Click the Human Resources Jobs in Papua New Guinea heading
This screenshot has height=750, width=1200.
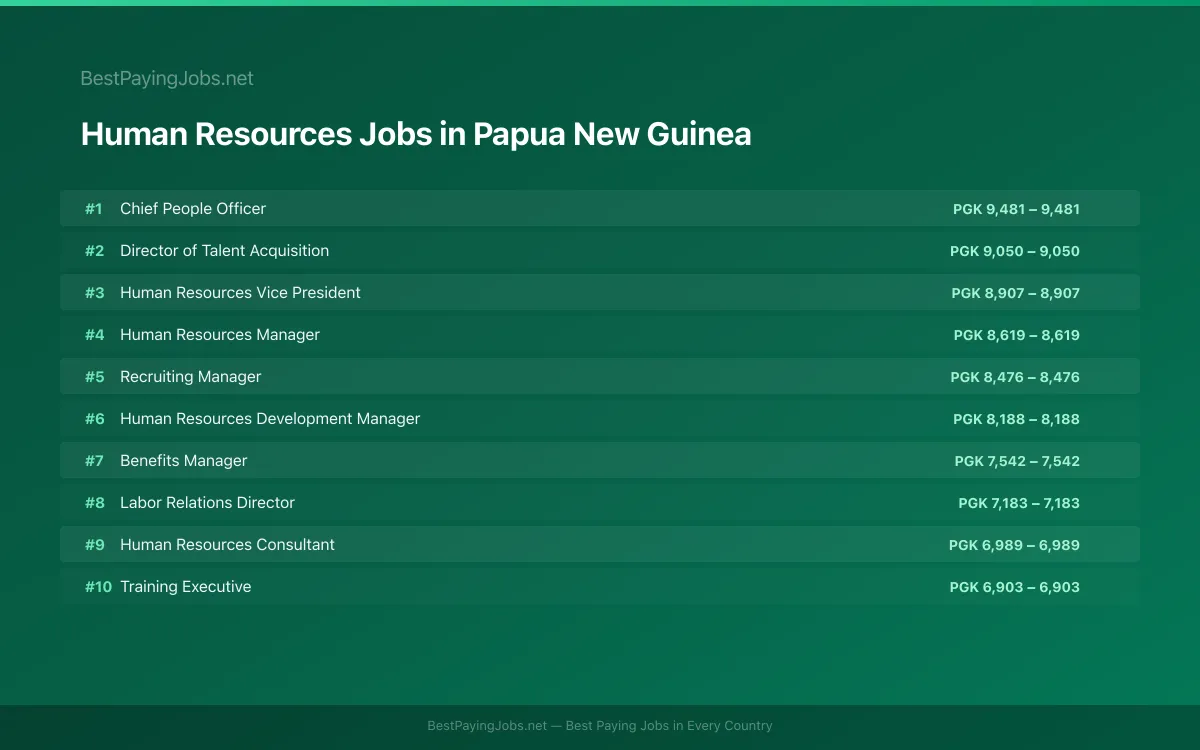coord(416,134)
